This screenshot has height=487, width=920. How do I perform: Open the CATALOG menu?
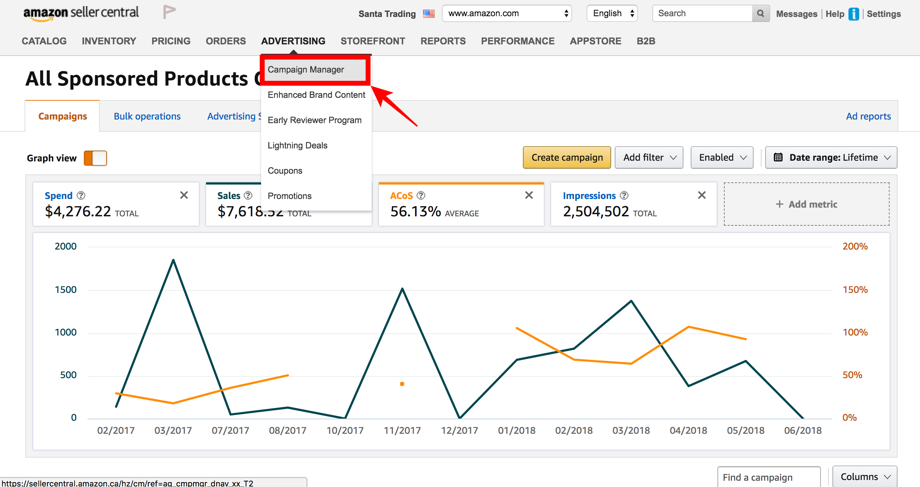tap(44, 41)
